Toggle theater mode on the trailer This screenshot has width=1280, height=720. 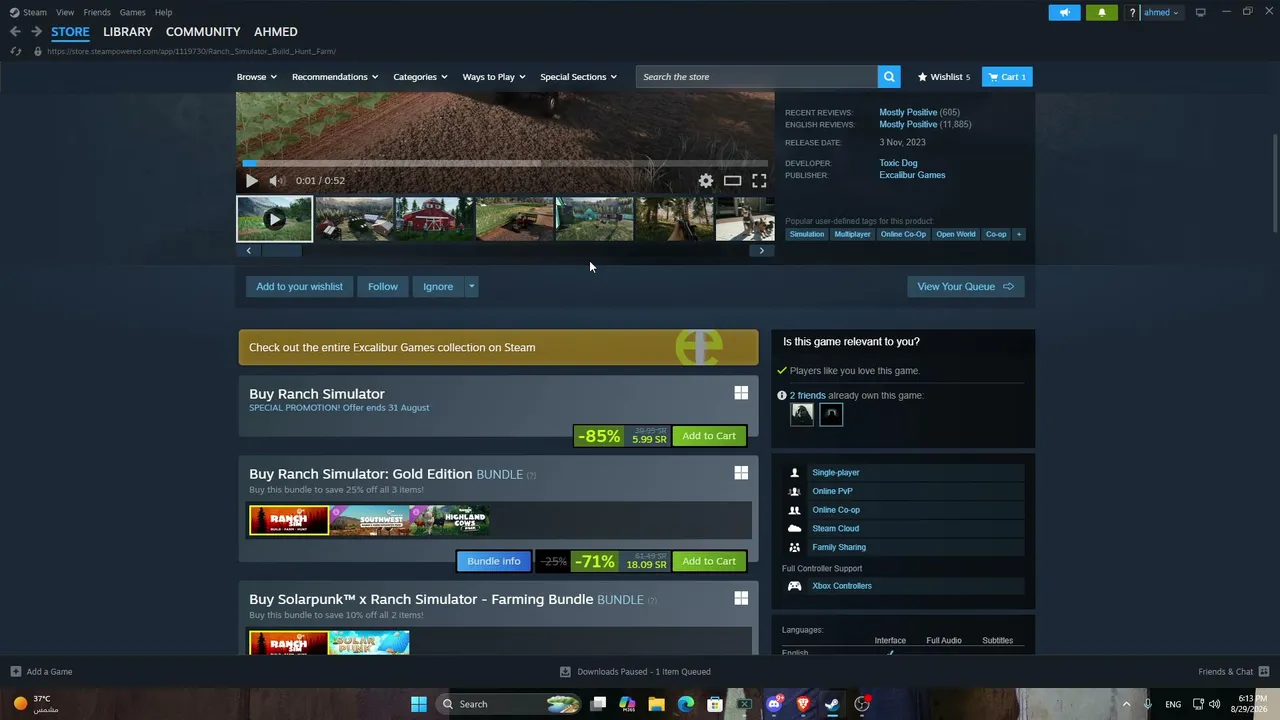click(733, 181)
